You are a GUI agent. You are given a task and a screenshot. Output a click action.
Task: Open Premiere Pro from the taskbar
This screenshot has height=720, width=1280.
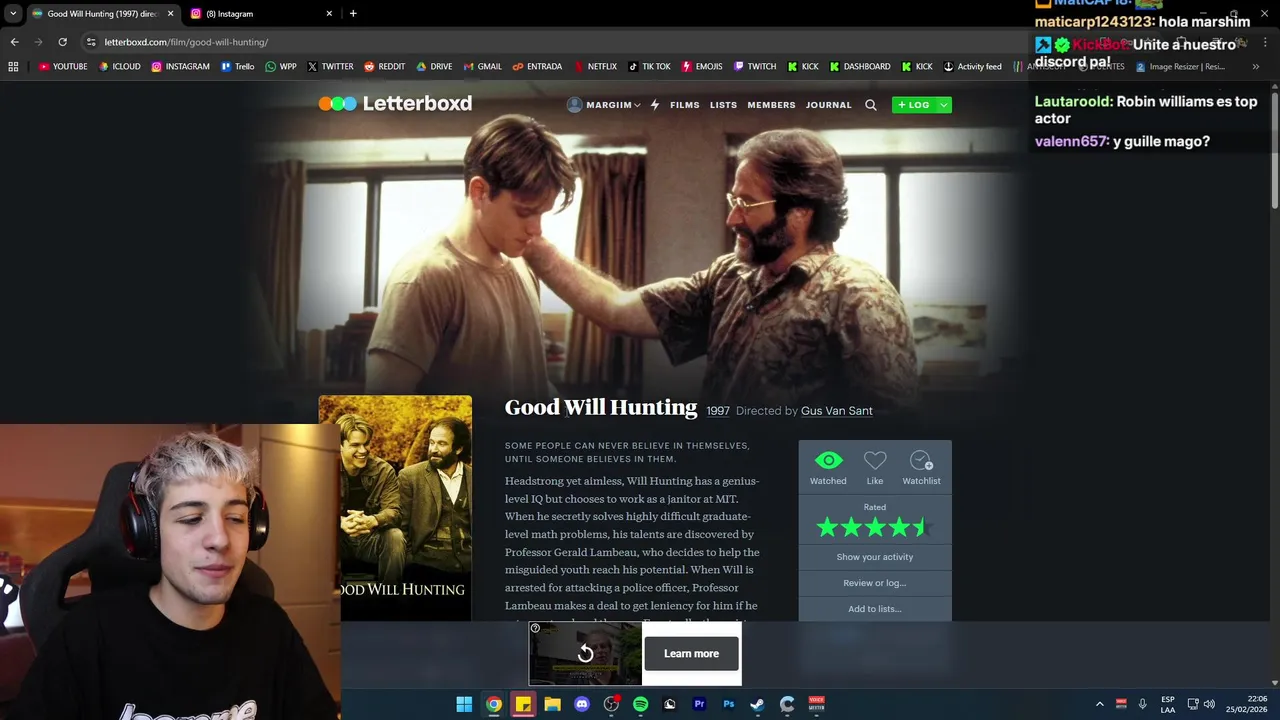[x=699, y=704]
